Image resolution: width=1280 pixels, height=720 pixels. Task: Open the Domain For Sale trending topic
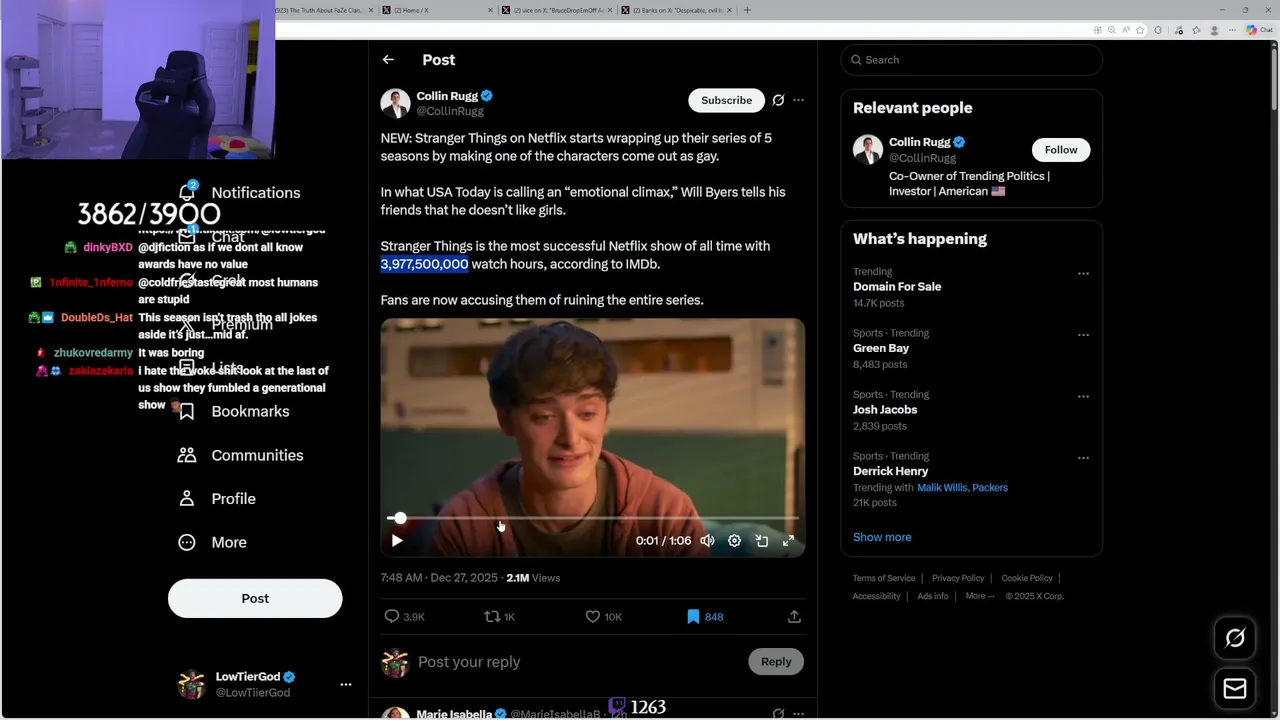897,287
